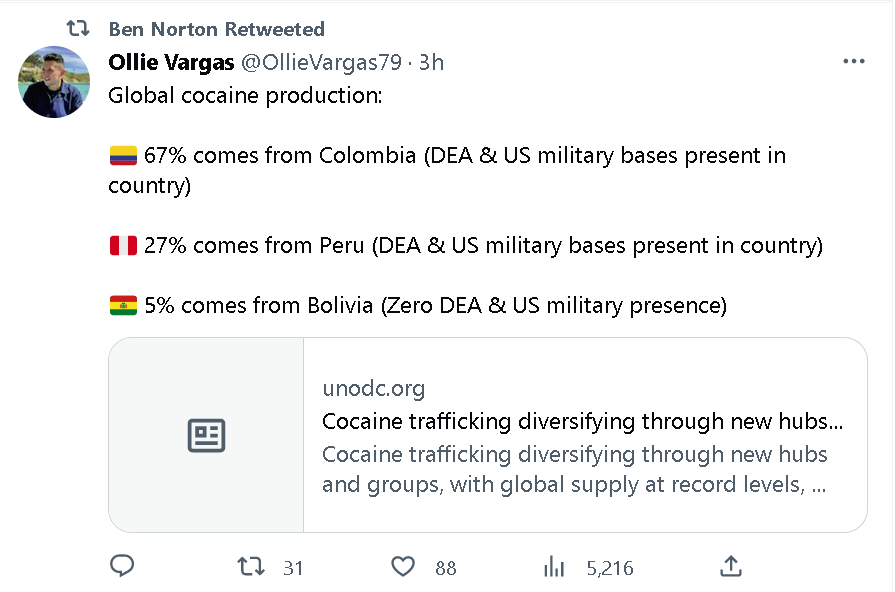Open tweet analytics bar chart icon
This screenshot has width=895, height=592.
(554, 567)
